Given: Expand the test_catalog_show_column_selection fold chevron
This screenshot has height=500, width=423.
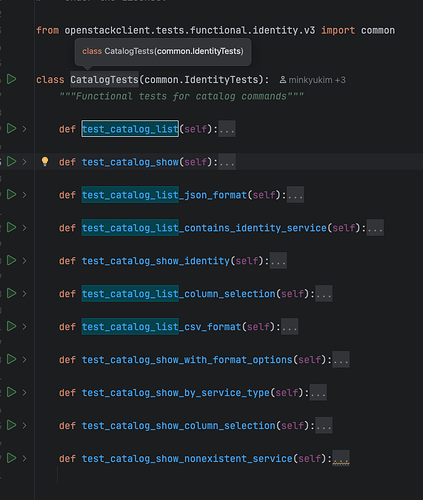Looking at the screenshot, I should click(x=24, y=426).
